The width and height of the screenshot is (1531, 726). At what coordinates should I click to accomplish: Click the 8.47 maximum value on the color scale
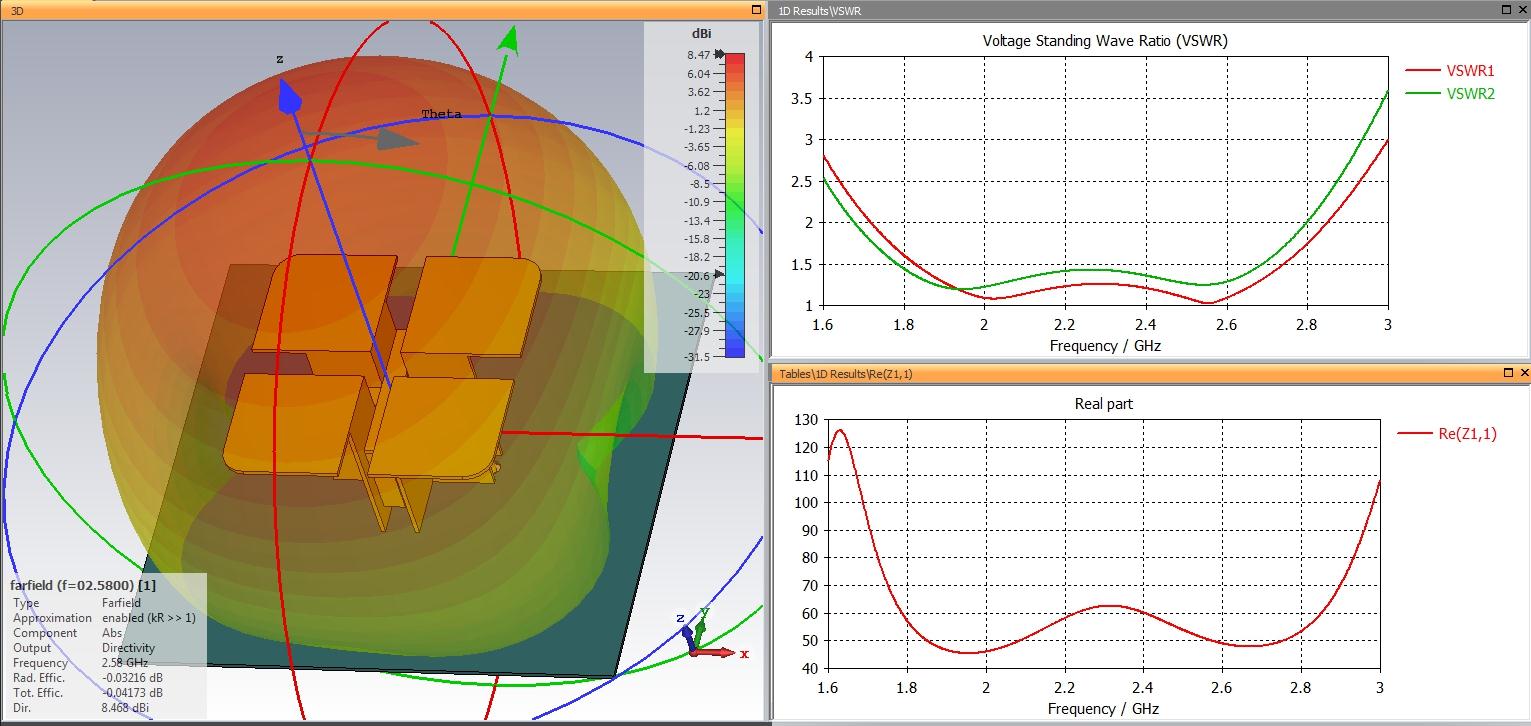[699, 55]
